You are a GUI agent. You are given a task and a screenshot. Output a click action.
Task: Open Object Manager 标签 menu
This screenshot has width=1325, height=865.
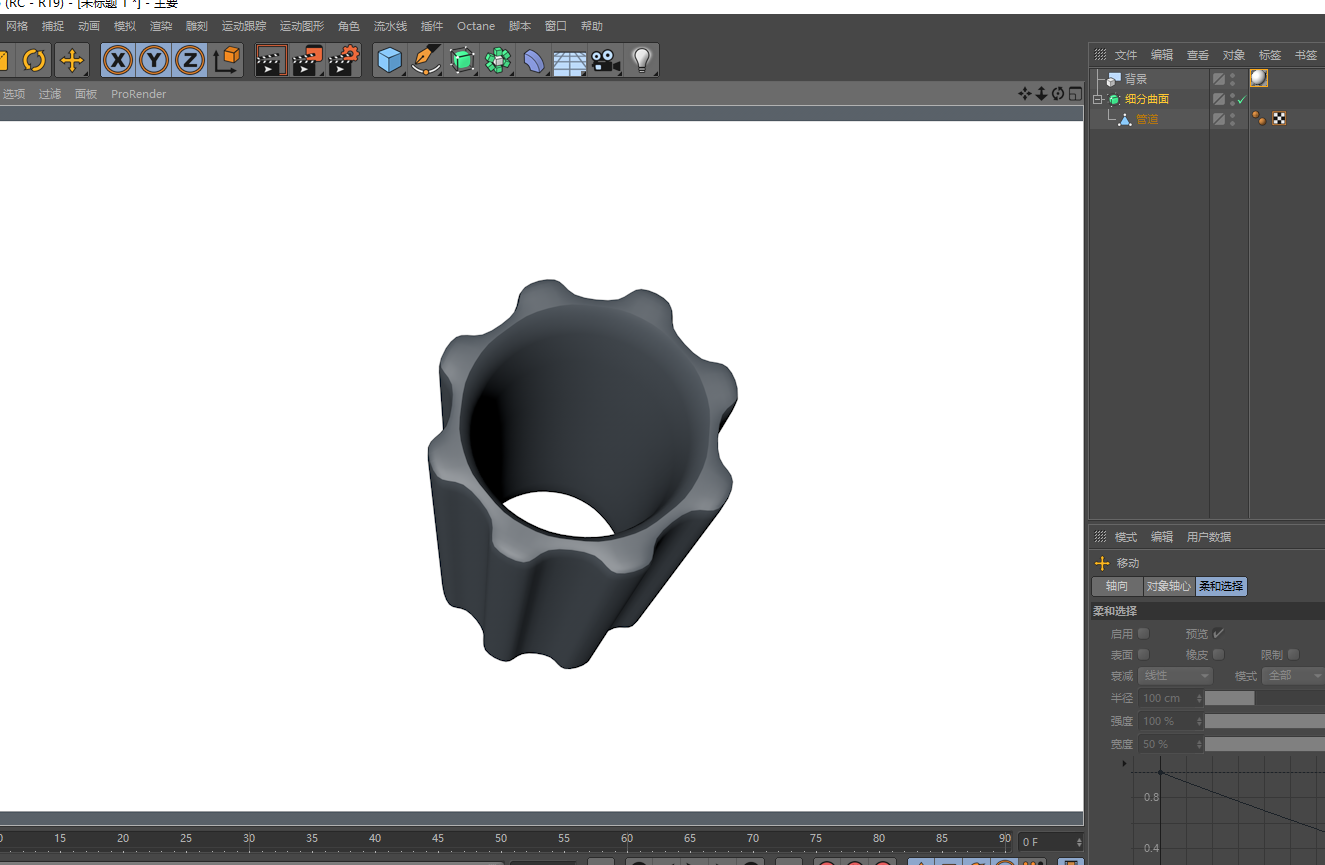[1270, 55]
